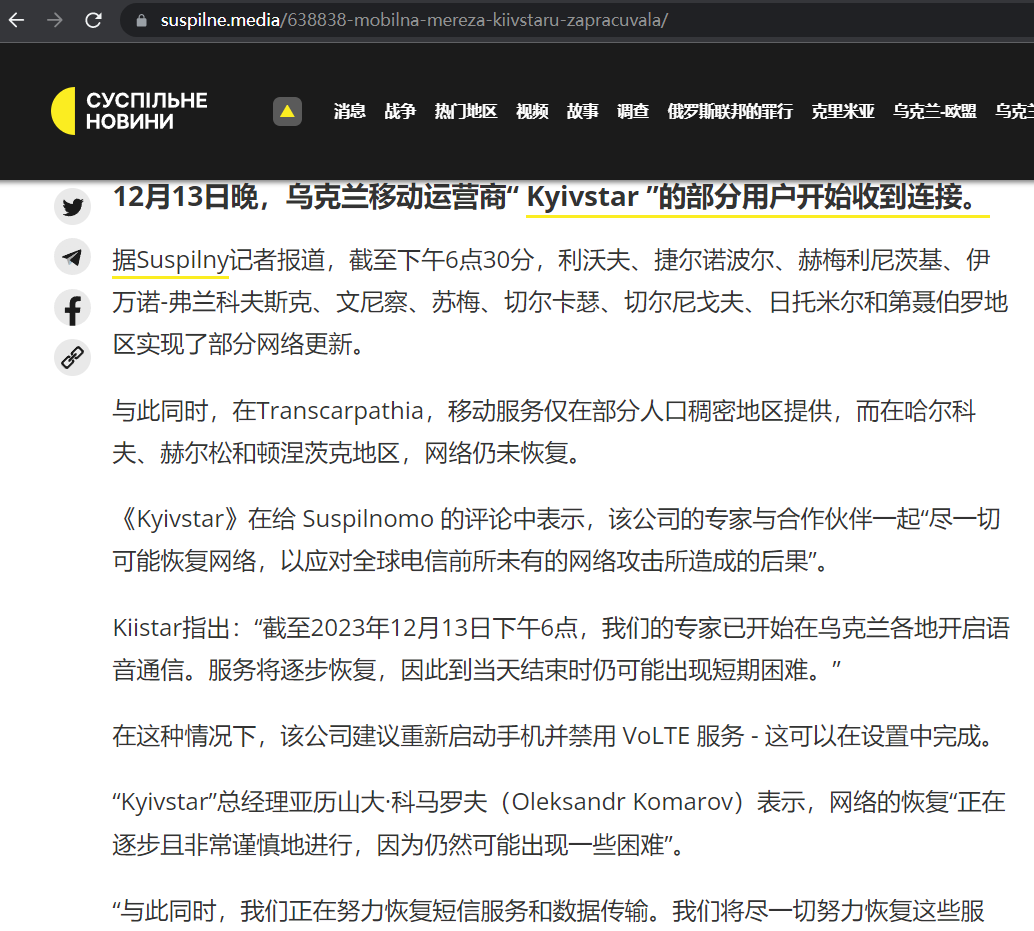Click the text 与此同时，在Transcarpathia
The image size is (1034, 931).
(268, 411)
